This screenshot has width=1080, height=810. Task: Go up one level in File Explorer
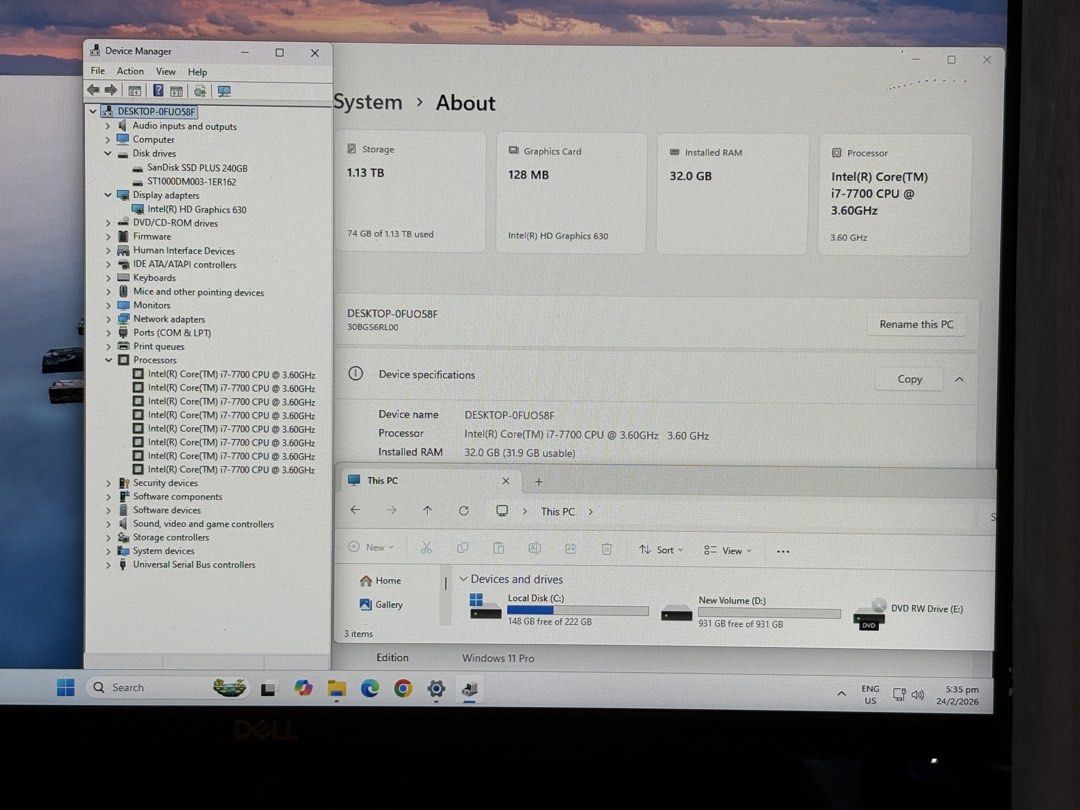(427, 510)
